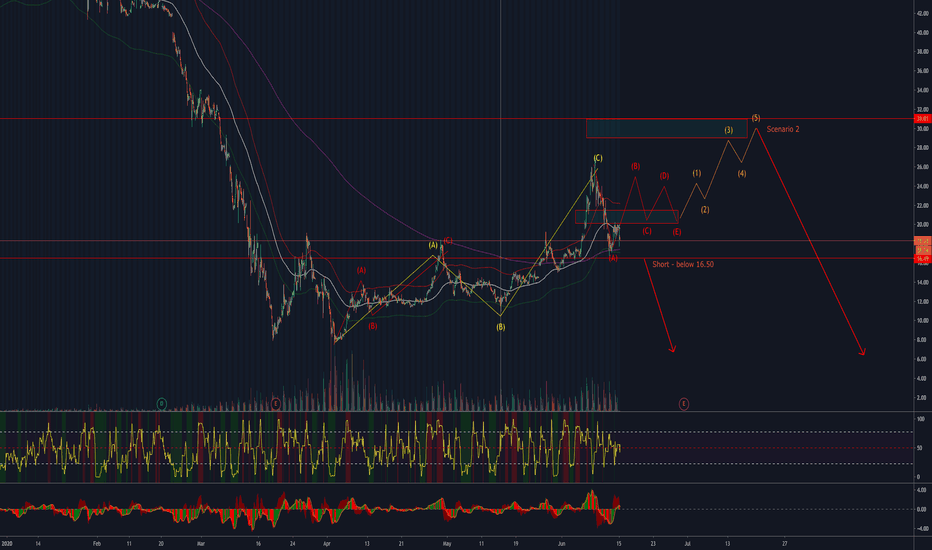Click the 0.00 value on histogram scale

point(921,509)
